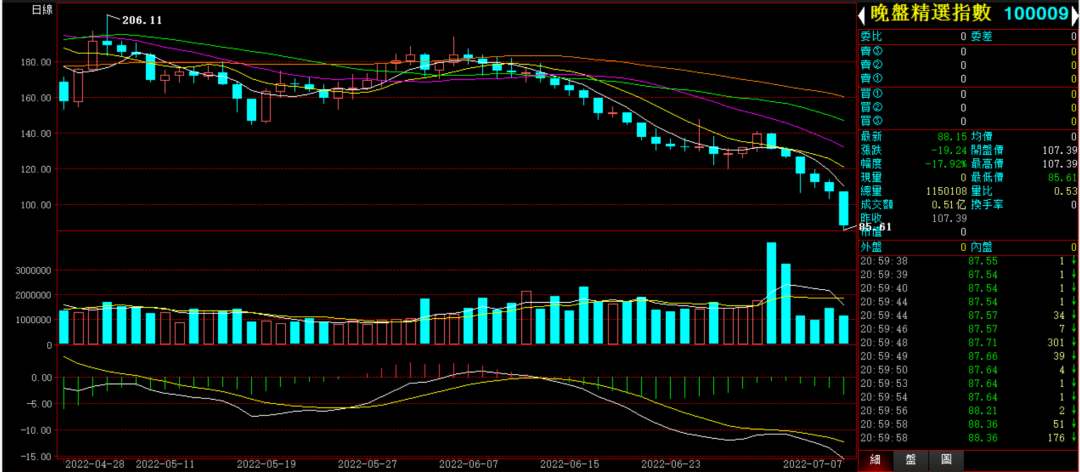Click the 2022-05-19 date on the axis
This screenshot has width=1080, height=472.
tap(266, 465)
